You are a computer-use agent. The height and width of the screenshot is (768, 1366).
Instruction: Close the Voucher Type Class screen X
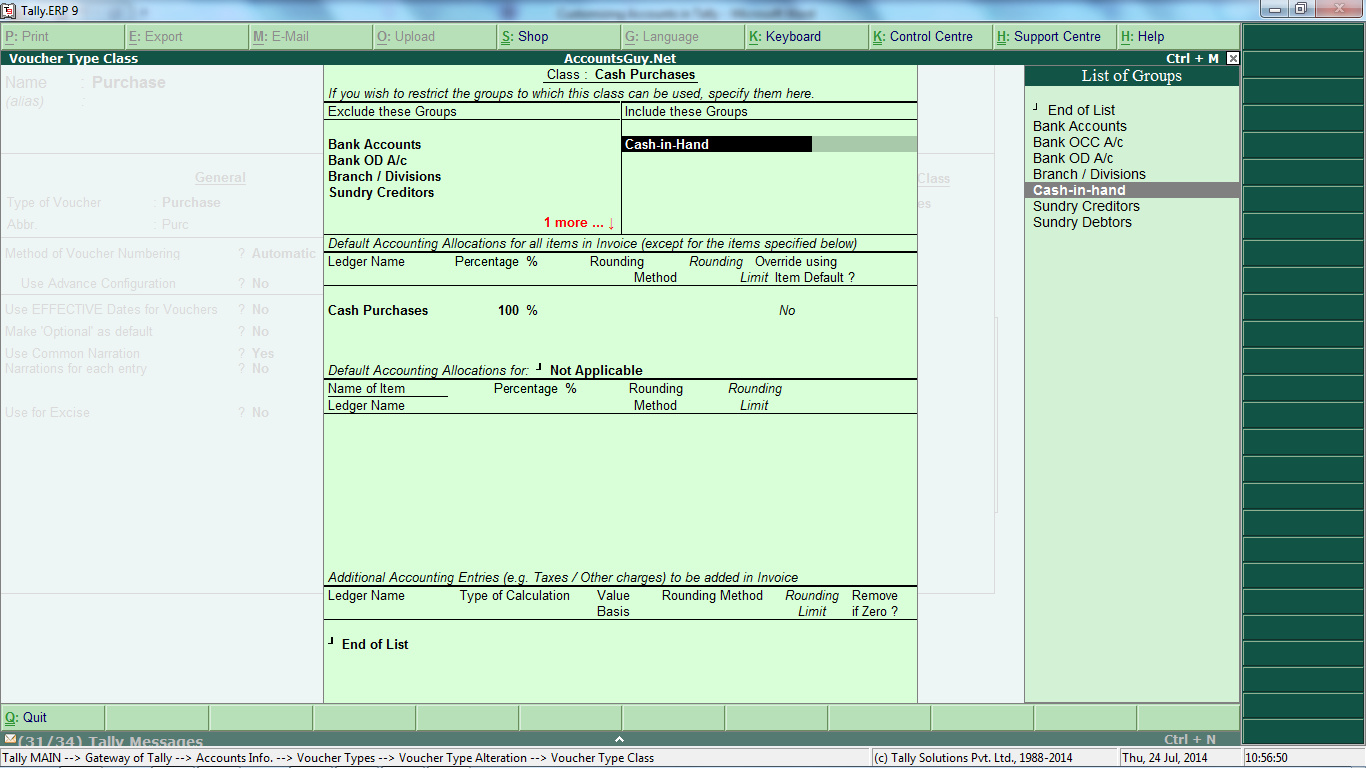[1233, 59]
